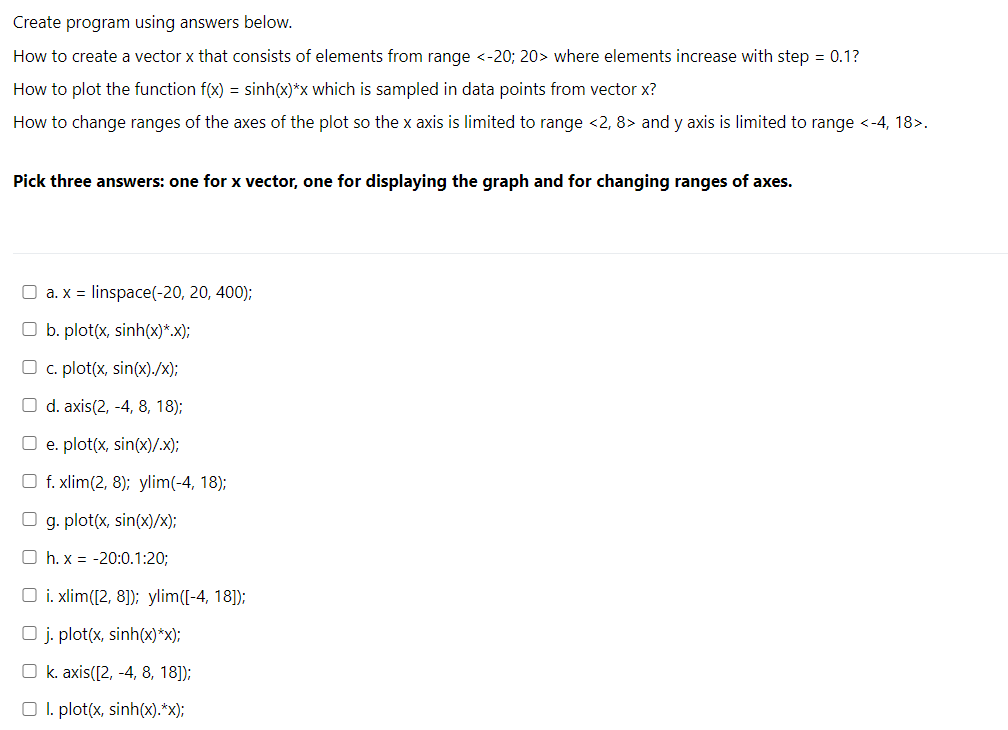Check answer a with linspace(-20, 20, 400)
The width and height of the screenshot is (1008, 730).
click(29, 291)
